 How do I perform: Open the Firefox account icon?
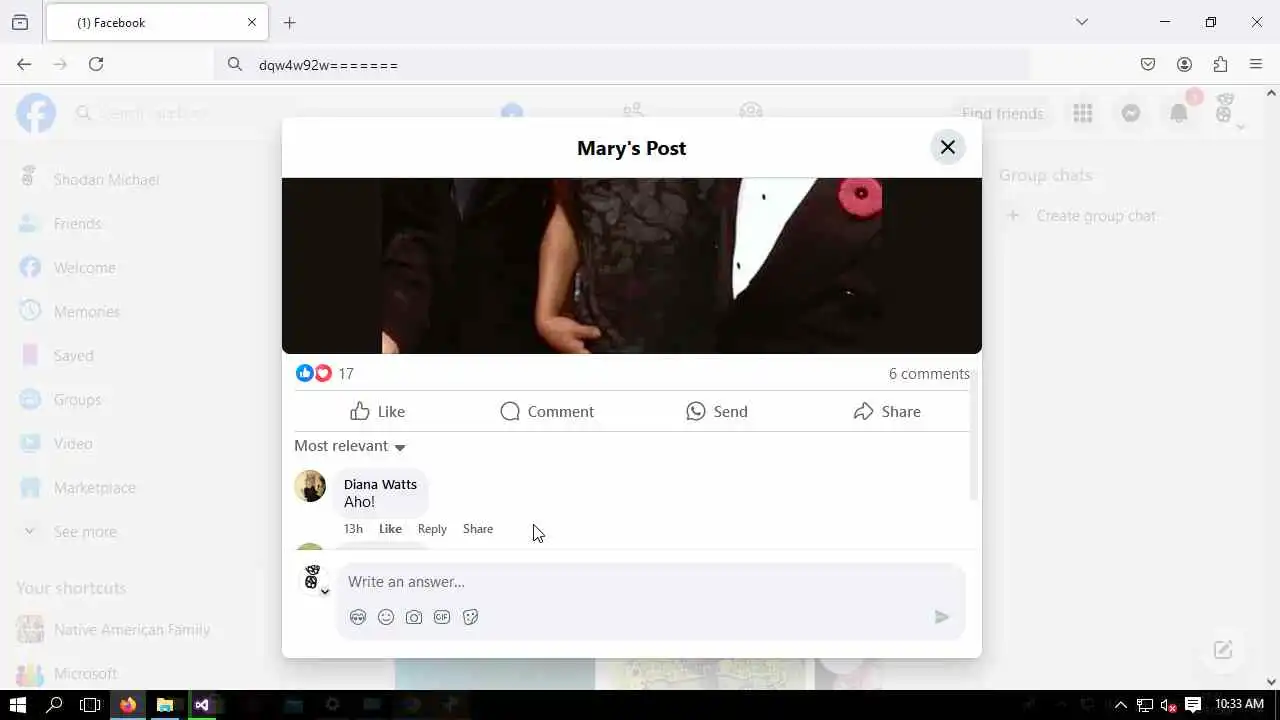click(x=1184, y=64)
